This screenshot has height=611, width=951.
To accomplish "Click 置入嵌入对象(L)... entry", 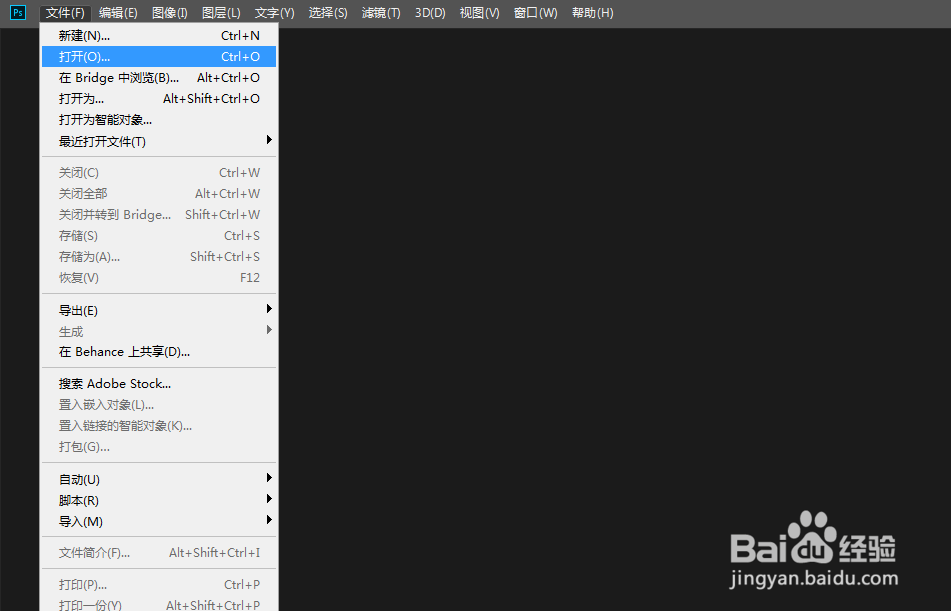I will point(159,405).
